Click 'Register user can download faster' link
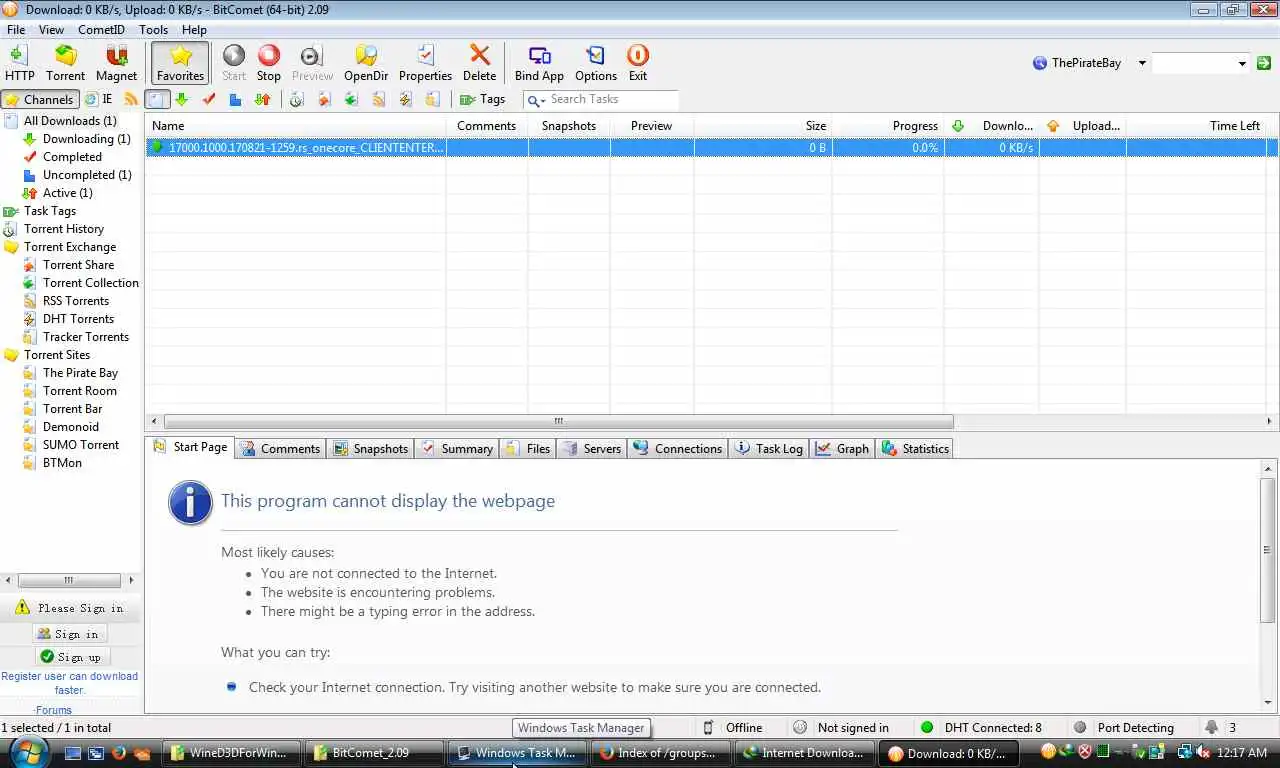Screen dimensions: 1280x768 click(70, 683)
